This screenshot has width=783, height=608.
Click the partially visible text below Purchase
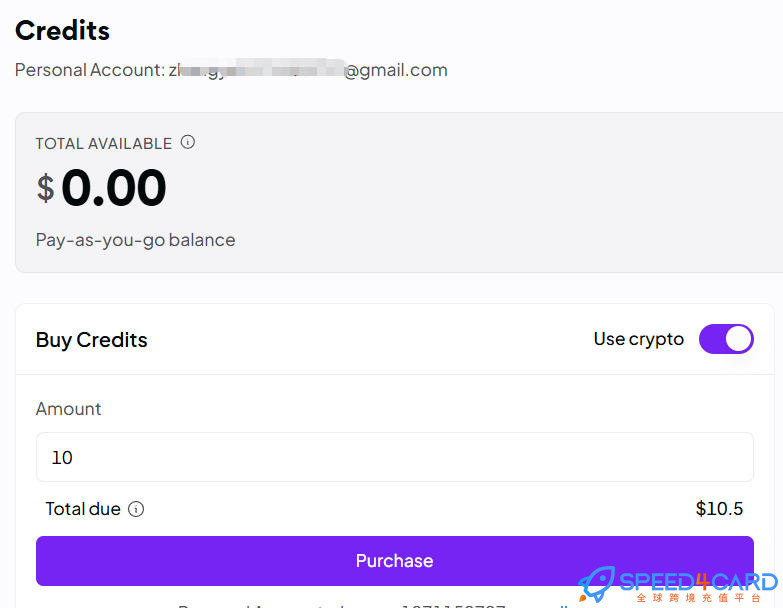tap(374, 606)
